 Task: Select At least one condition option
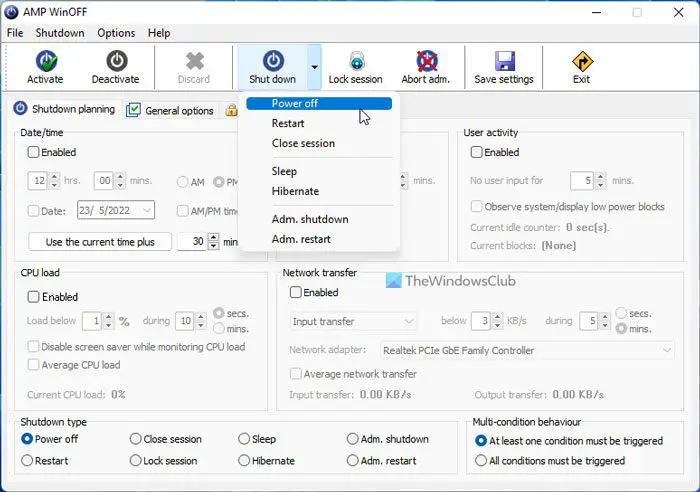481,441
